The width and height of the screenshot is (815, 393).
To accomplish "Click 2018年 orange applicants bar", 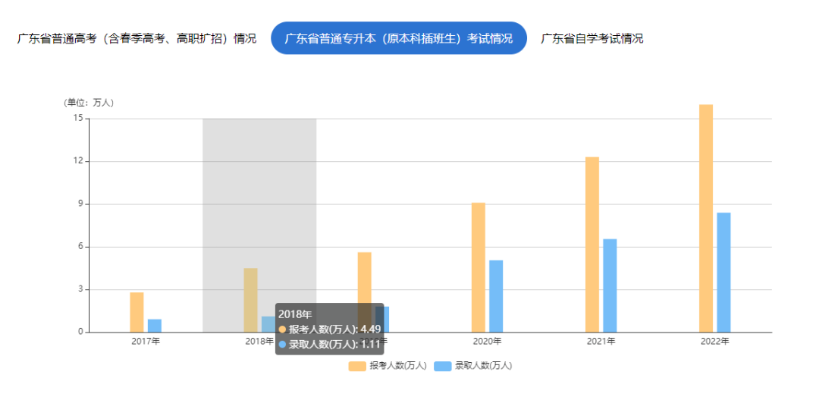I will tap(251, 300).
